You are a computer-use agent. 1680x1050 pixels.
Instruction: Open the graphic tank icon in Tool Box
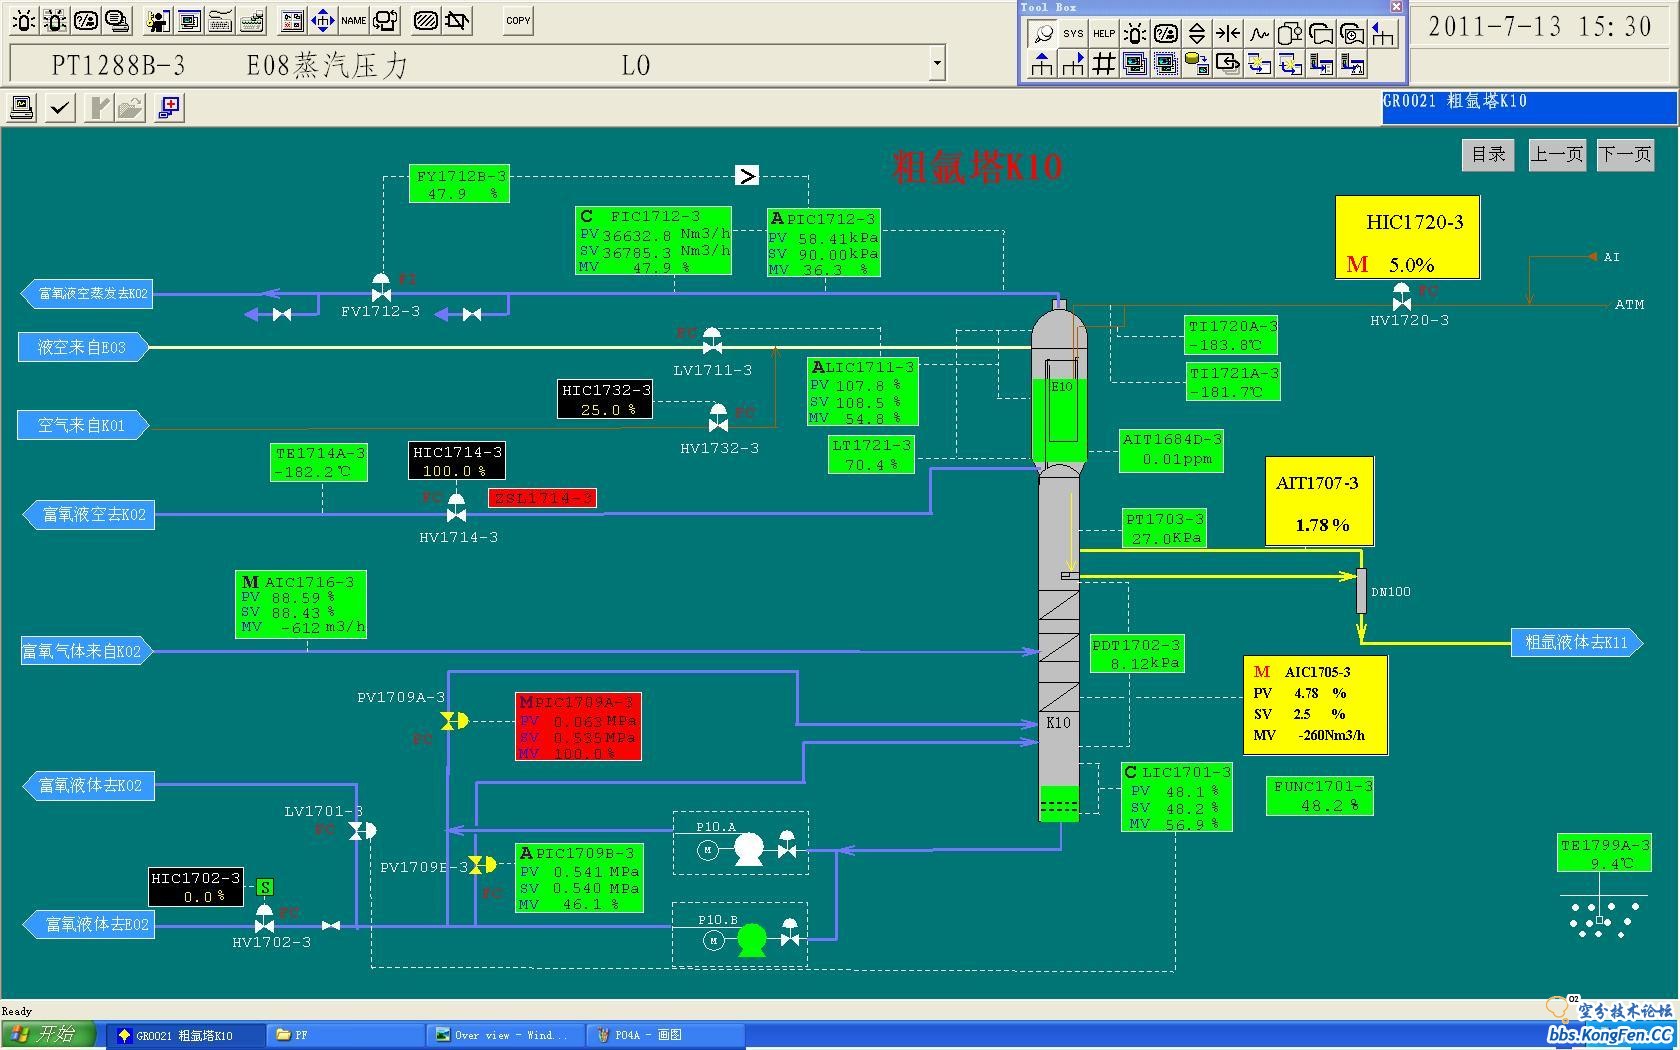coord(1290,33)
